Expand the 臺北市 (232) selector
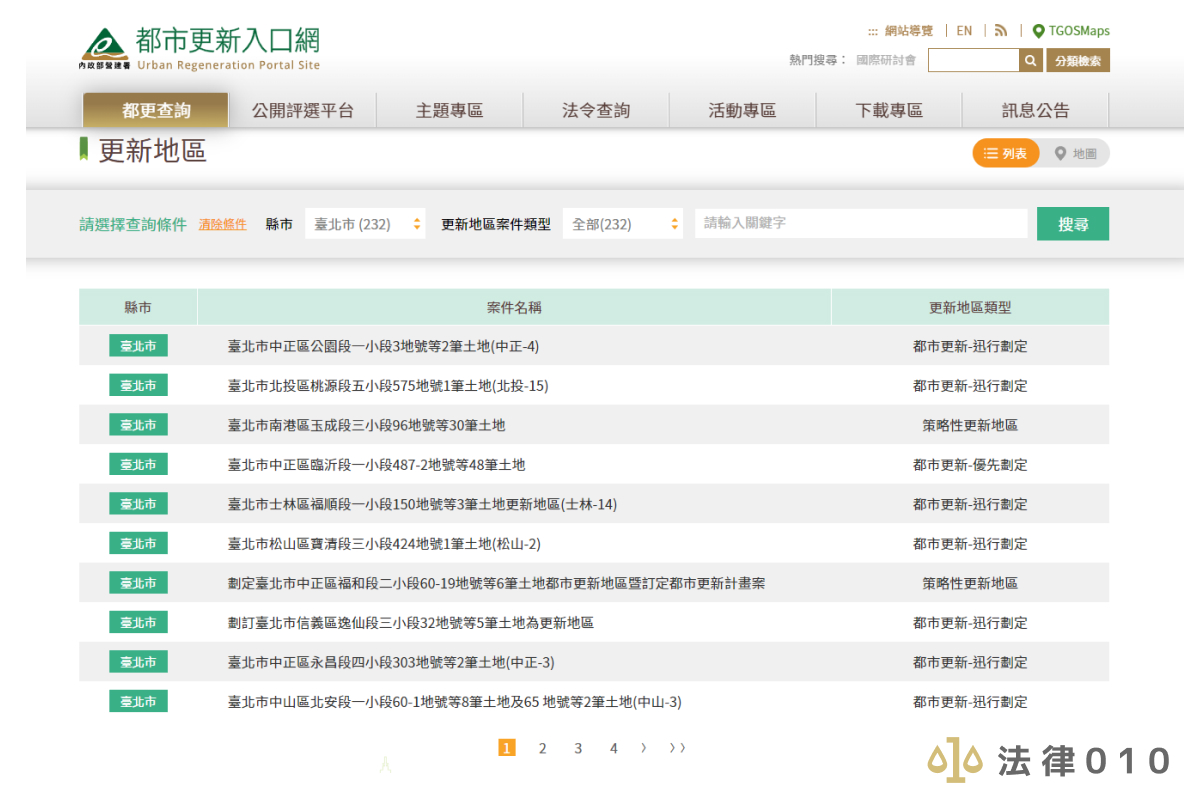Screen dimensions: 1200x800 365,223
